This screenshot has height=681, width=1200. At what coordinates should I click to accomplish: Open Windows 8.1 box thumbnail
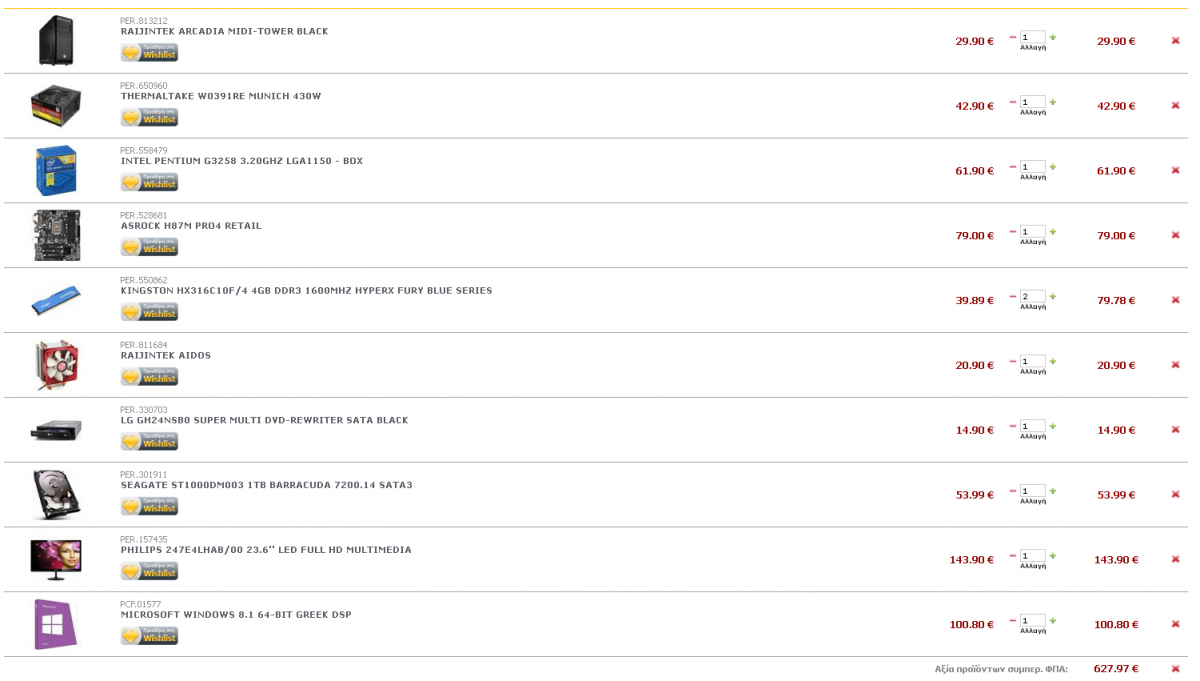click(56, 624)
